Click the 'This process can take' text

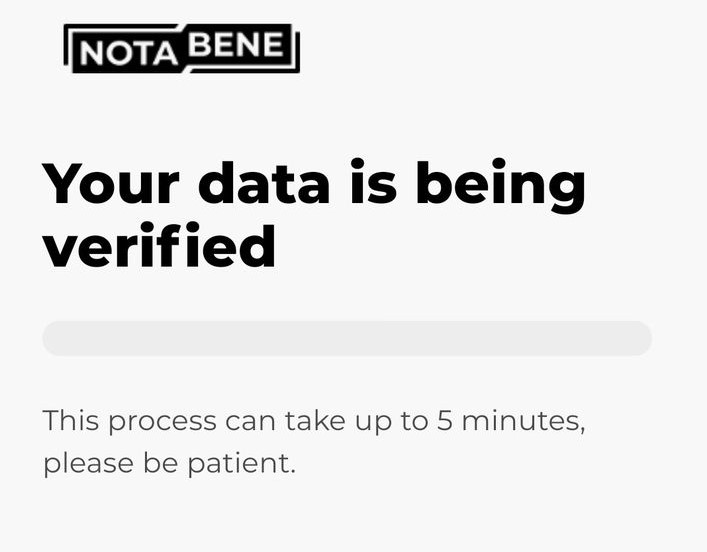point(194,421)
